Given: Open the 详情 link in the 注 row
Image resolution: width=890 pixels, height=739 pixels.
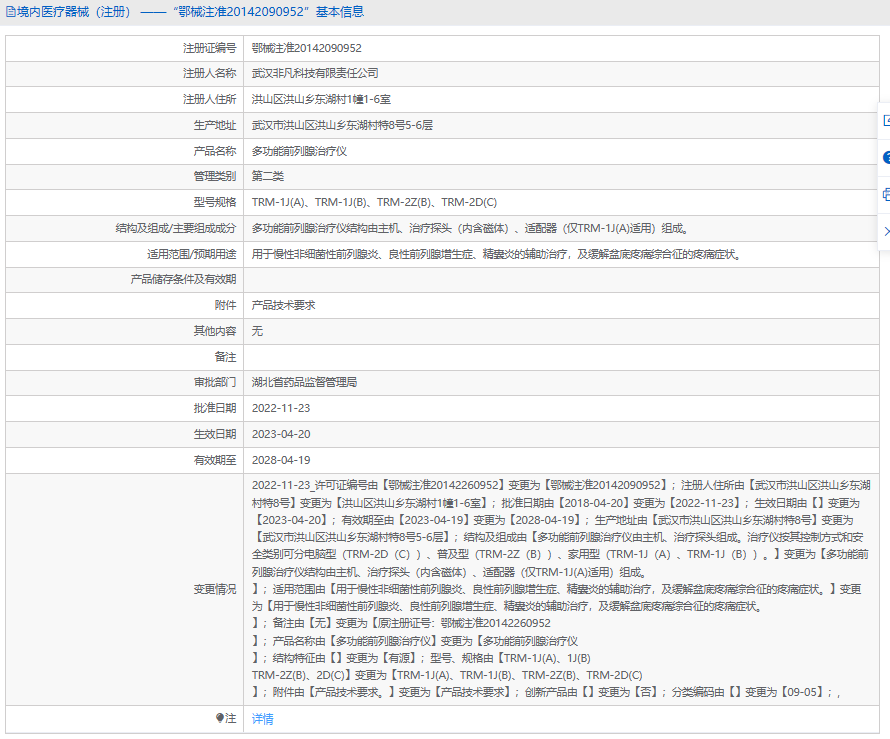Looking at the screenshot, I should [x=262, y=719].
